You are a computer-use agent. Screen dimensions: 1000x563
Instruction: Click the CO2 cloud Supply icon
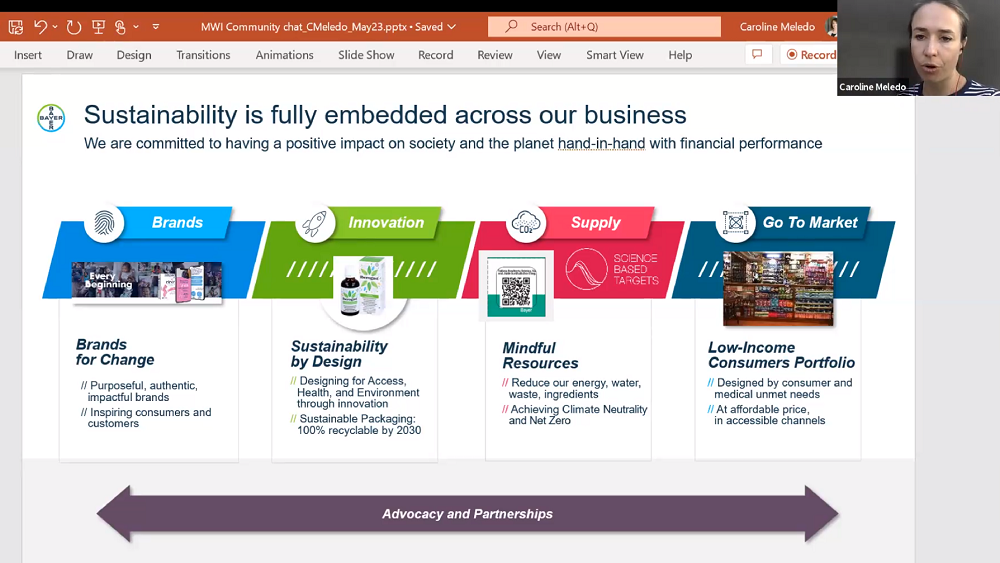[526, 223]
